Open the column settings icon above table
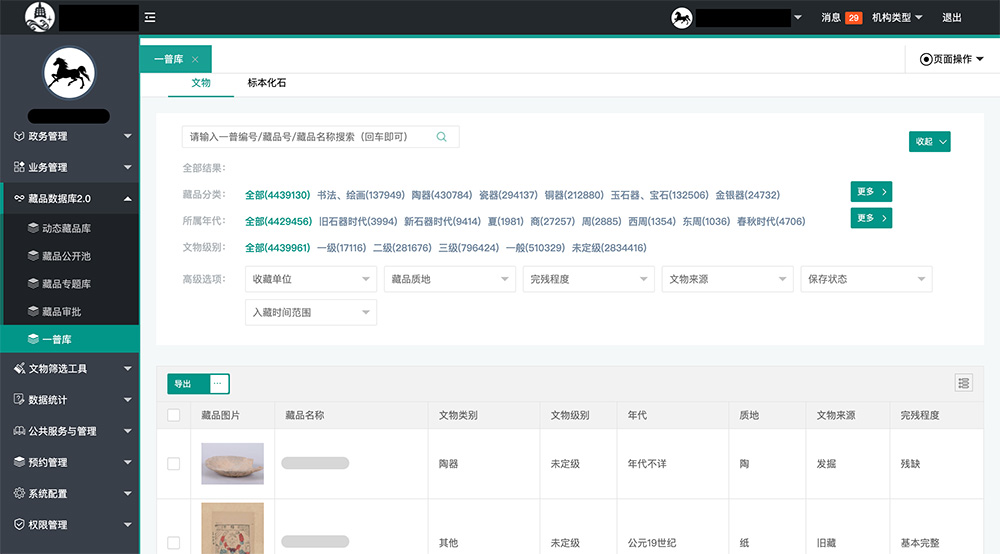The width and height of the screenshot is (1000, 554). click(964, 383)
